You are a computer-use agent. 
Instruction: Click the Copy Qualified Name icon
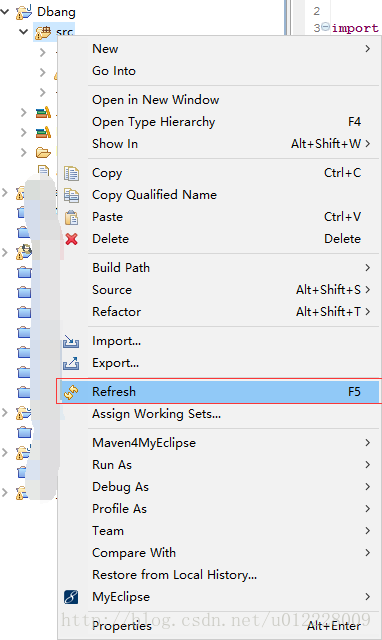click(71, 195)
